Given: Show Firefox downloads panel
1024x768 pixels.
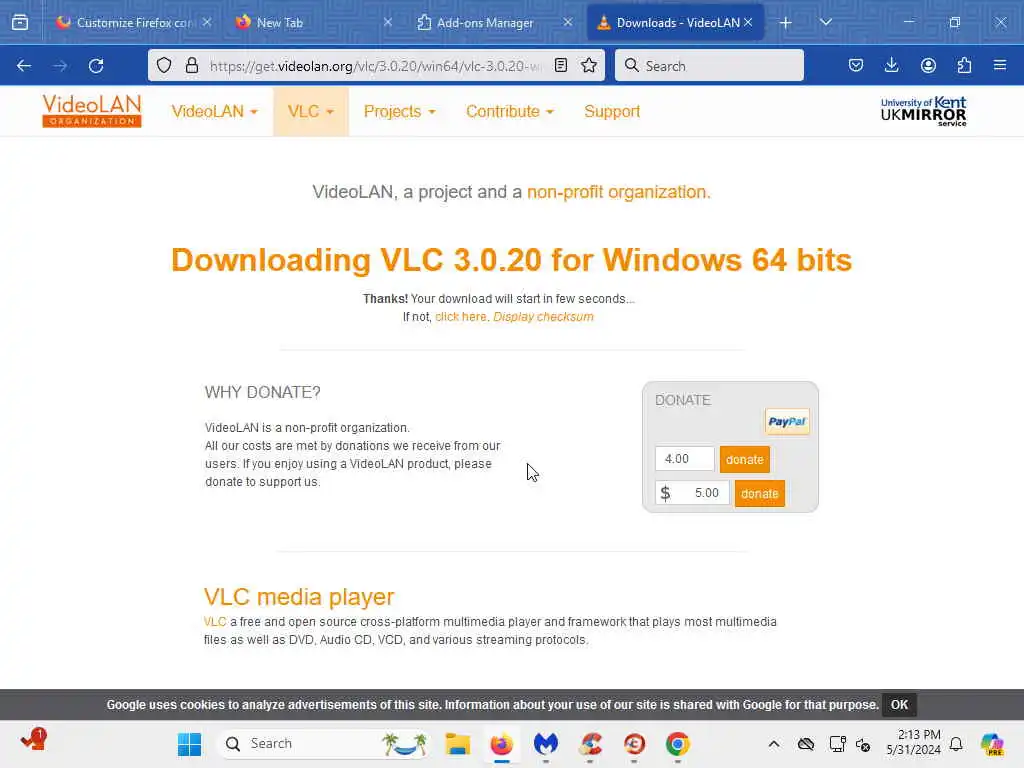Looking at the screenshot, I should point(891,65).
